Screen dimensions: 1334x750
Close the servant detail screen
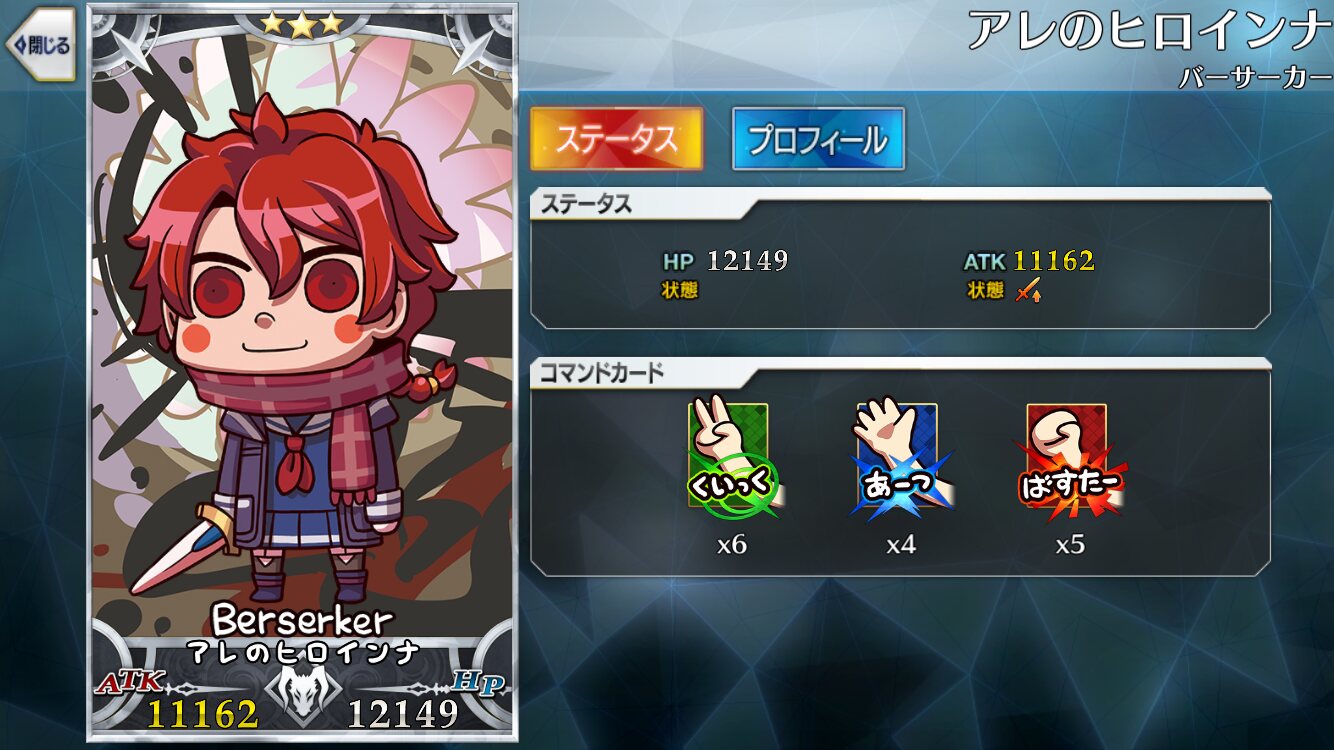40,45
